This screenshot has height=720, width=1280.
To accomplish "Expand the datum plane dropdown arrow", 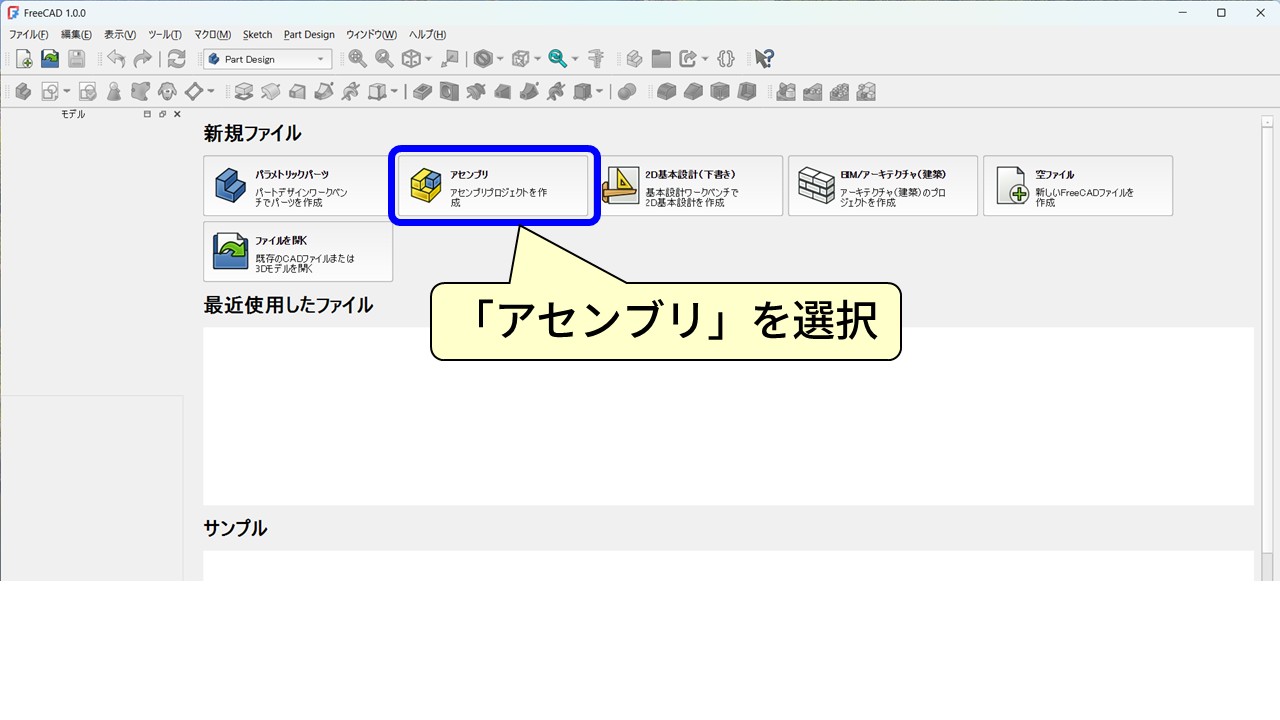I will 211,92.
